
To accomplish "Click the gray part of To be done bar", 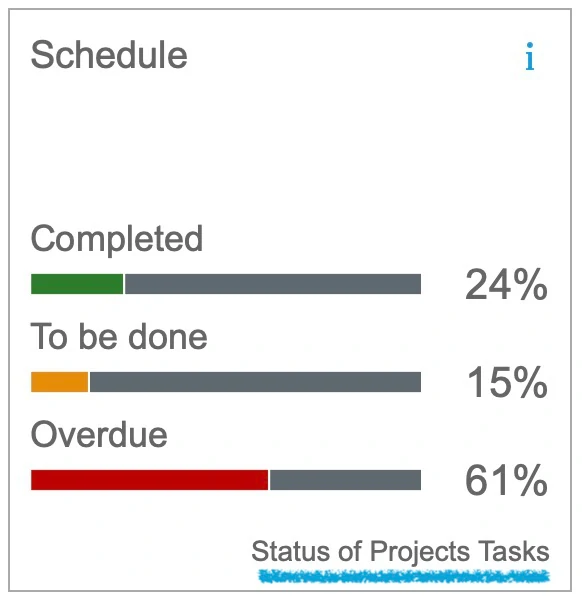I will point(255,382).
